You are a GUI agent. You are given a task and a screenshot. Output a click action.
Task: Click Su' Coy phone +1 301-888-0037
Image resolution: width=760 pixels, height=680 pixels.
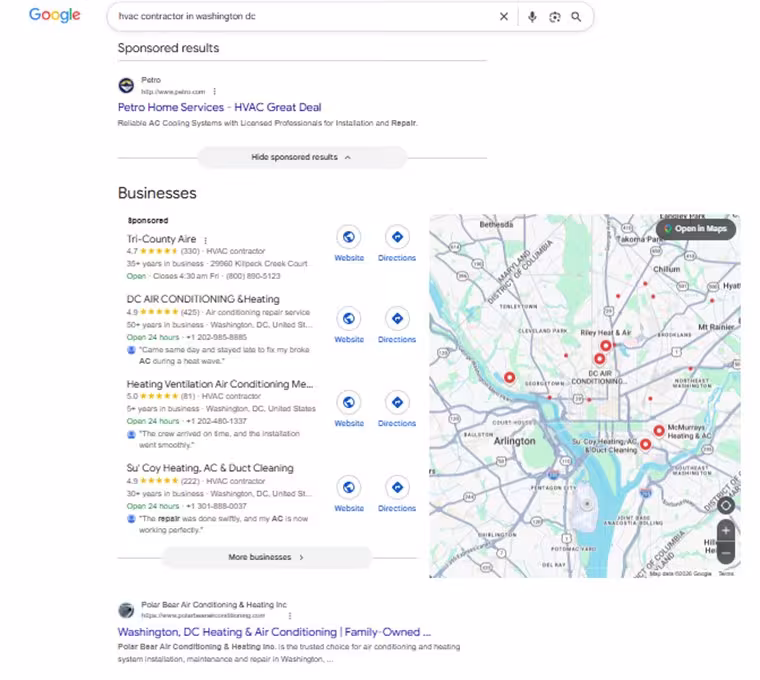(217, 506)
